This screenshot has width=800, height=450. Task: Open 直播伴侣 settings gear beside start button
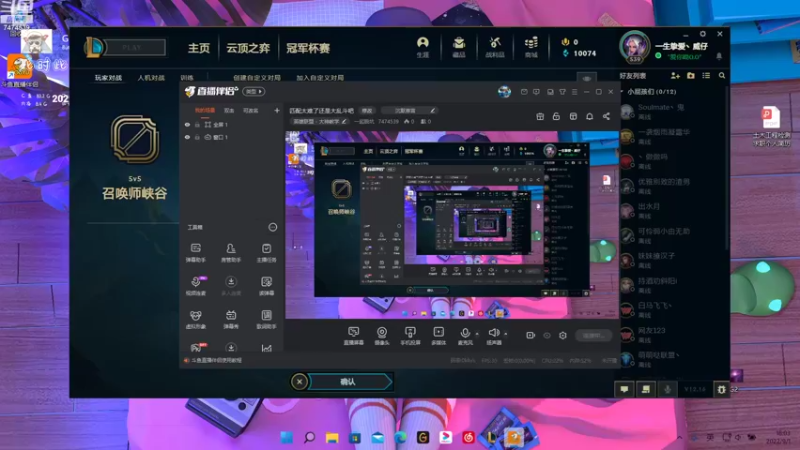[563, 335]
